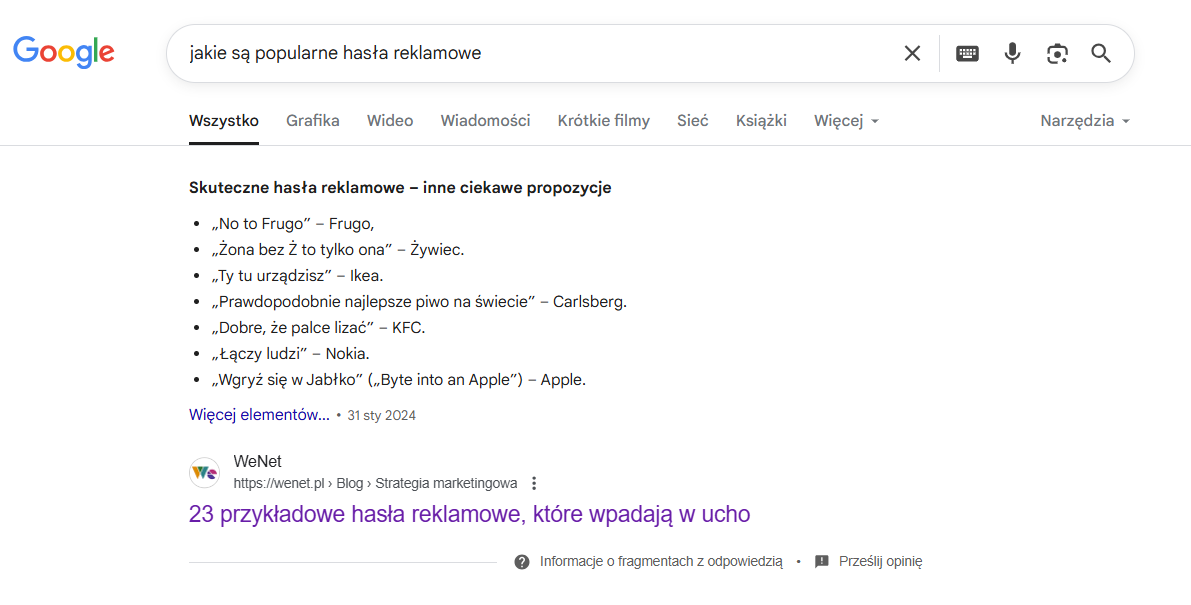Click the "Więcej elementów..." link

tap(259, 415)
